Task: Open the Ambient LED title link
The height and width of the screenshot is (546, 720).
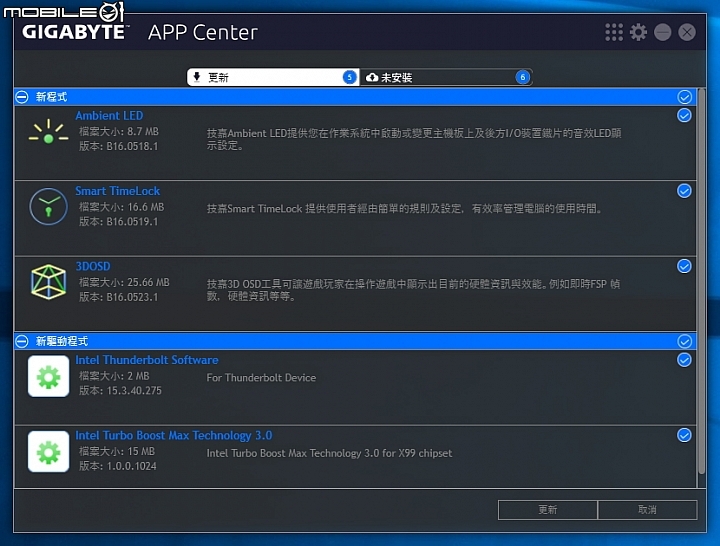Action: click(x=109, y=116)
